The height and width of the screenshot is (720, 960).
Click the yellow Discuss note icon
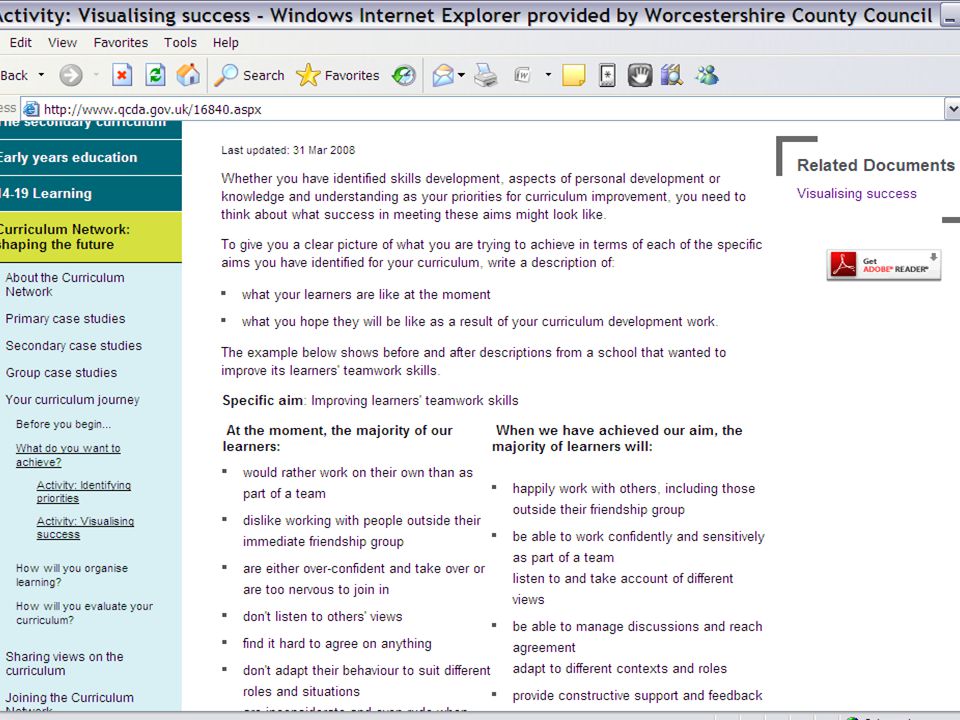[x=573, y=75]
